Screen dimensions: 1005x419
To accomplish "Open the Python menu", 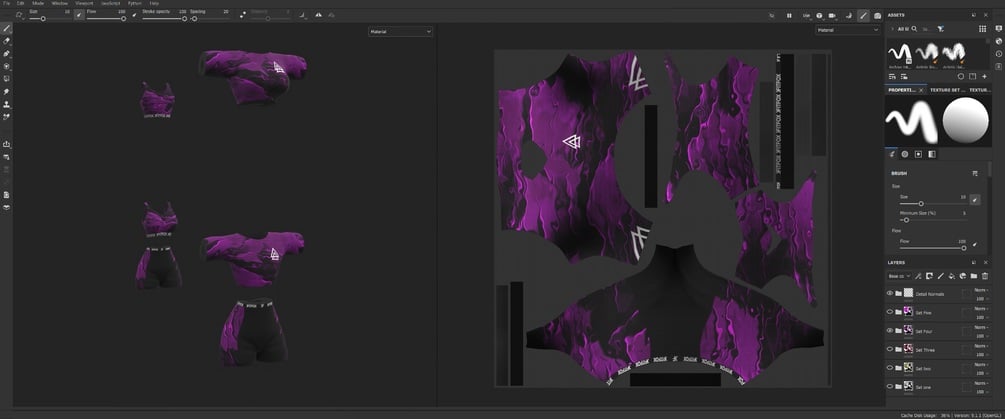I will [x=134, y=3].
